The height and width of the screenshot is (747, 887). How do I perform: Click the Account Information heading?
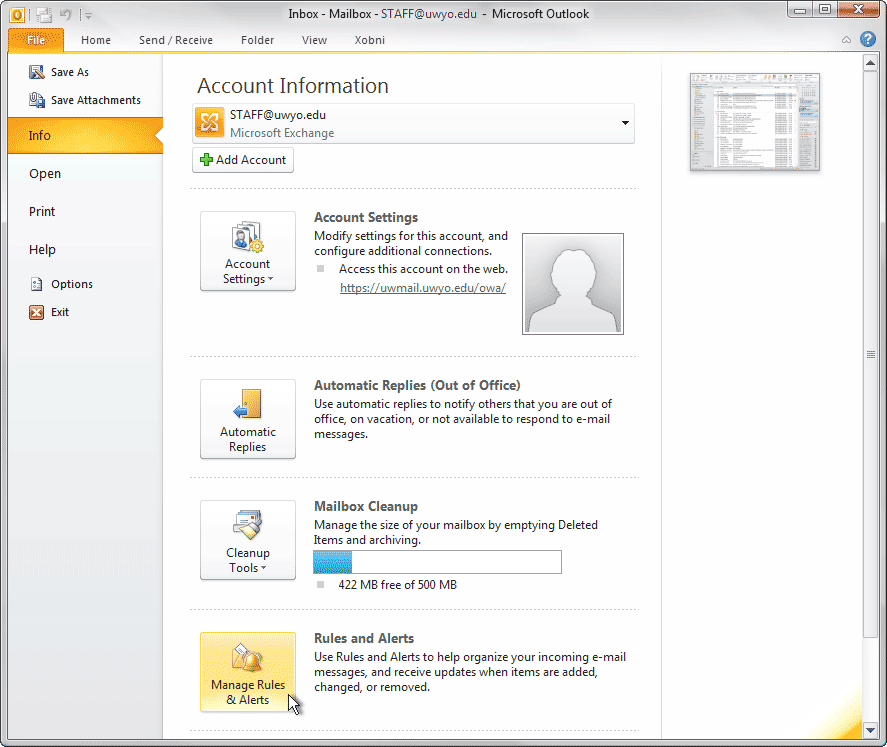click(292, 86)
